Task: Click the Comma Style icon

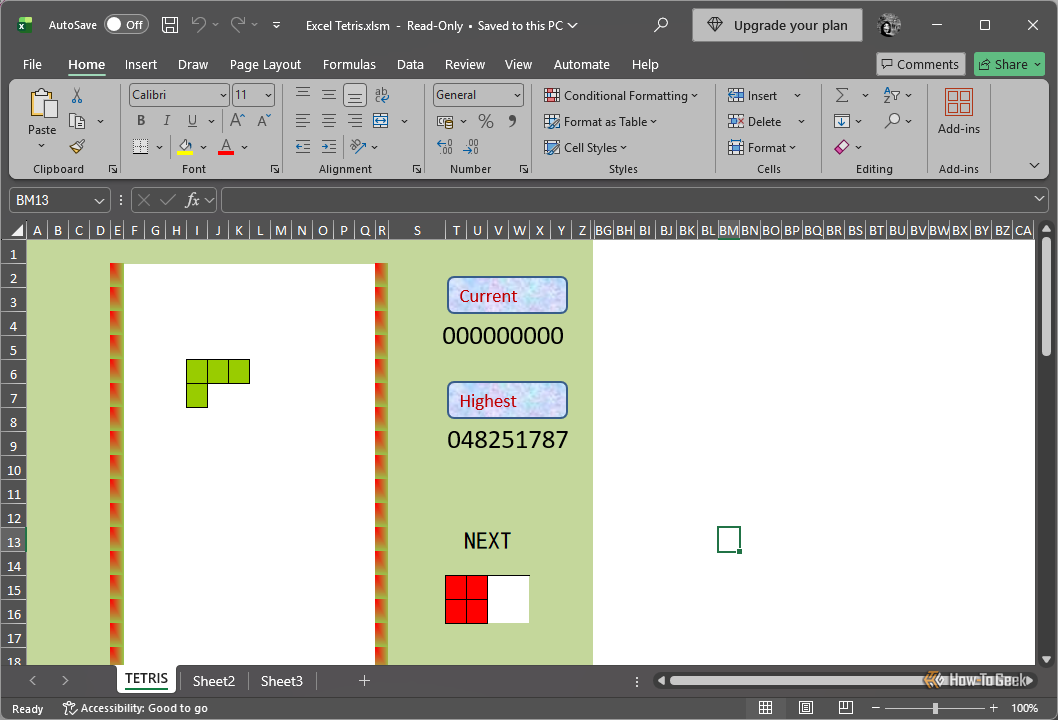Action: [x=512, y=121]
